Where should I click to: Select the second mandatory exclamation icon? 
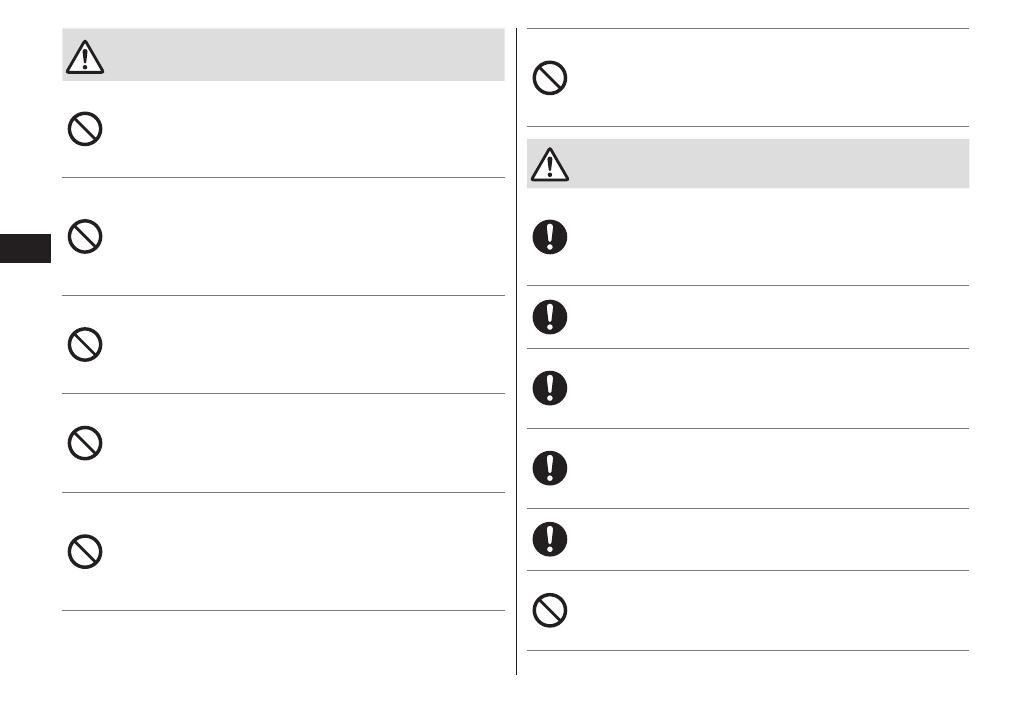tap(550, 317)
